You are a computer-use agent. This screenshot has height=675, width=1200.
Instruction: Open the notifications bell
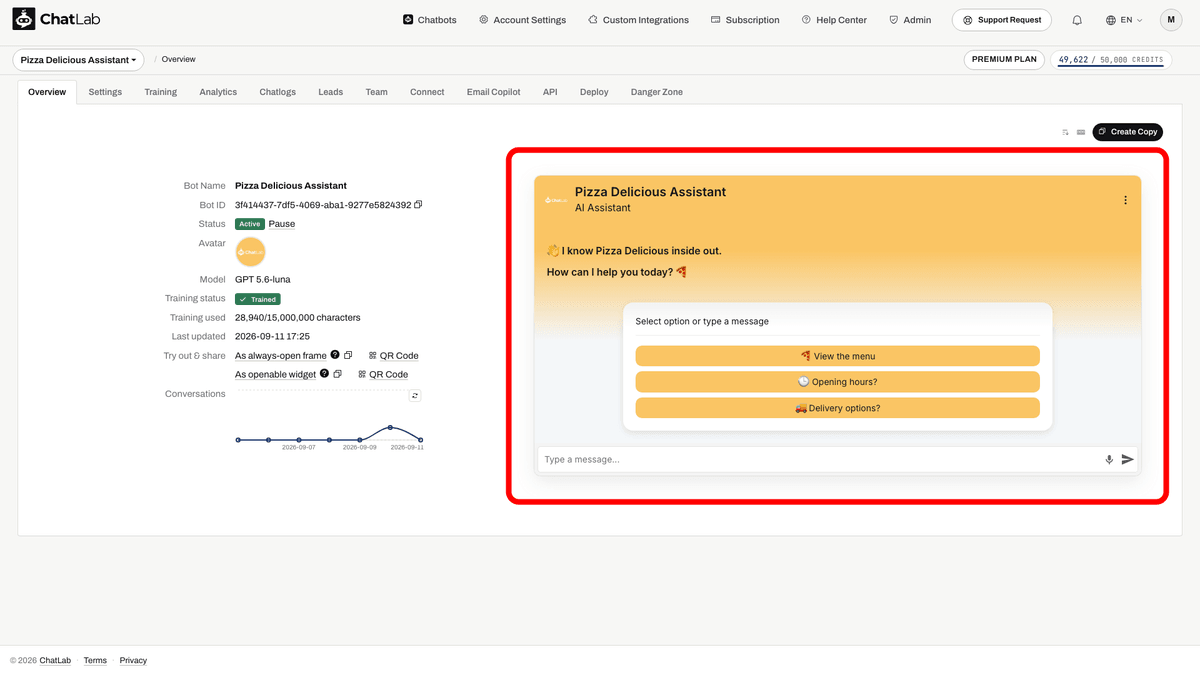[x=1077, y=20]
